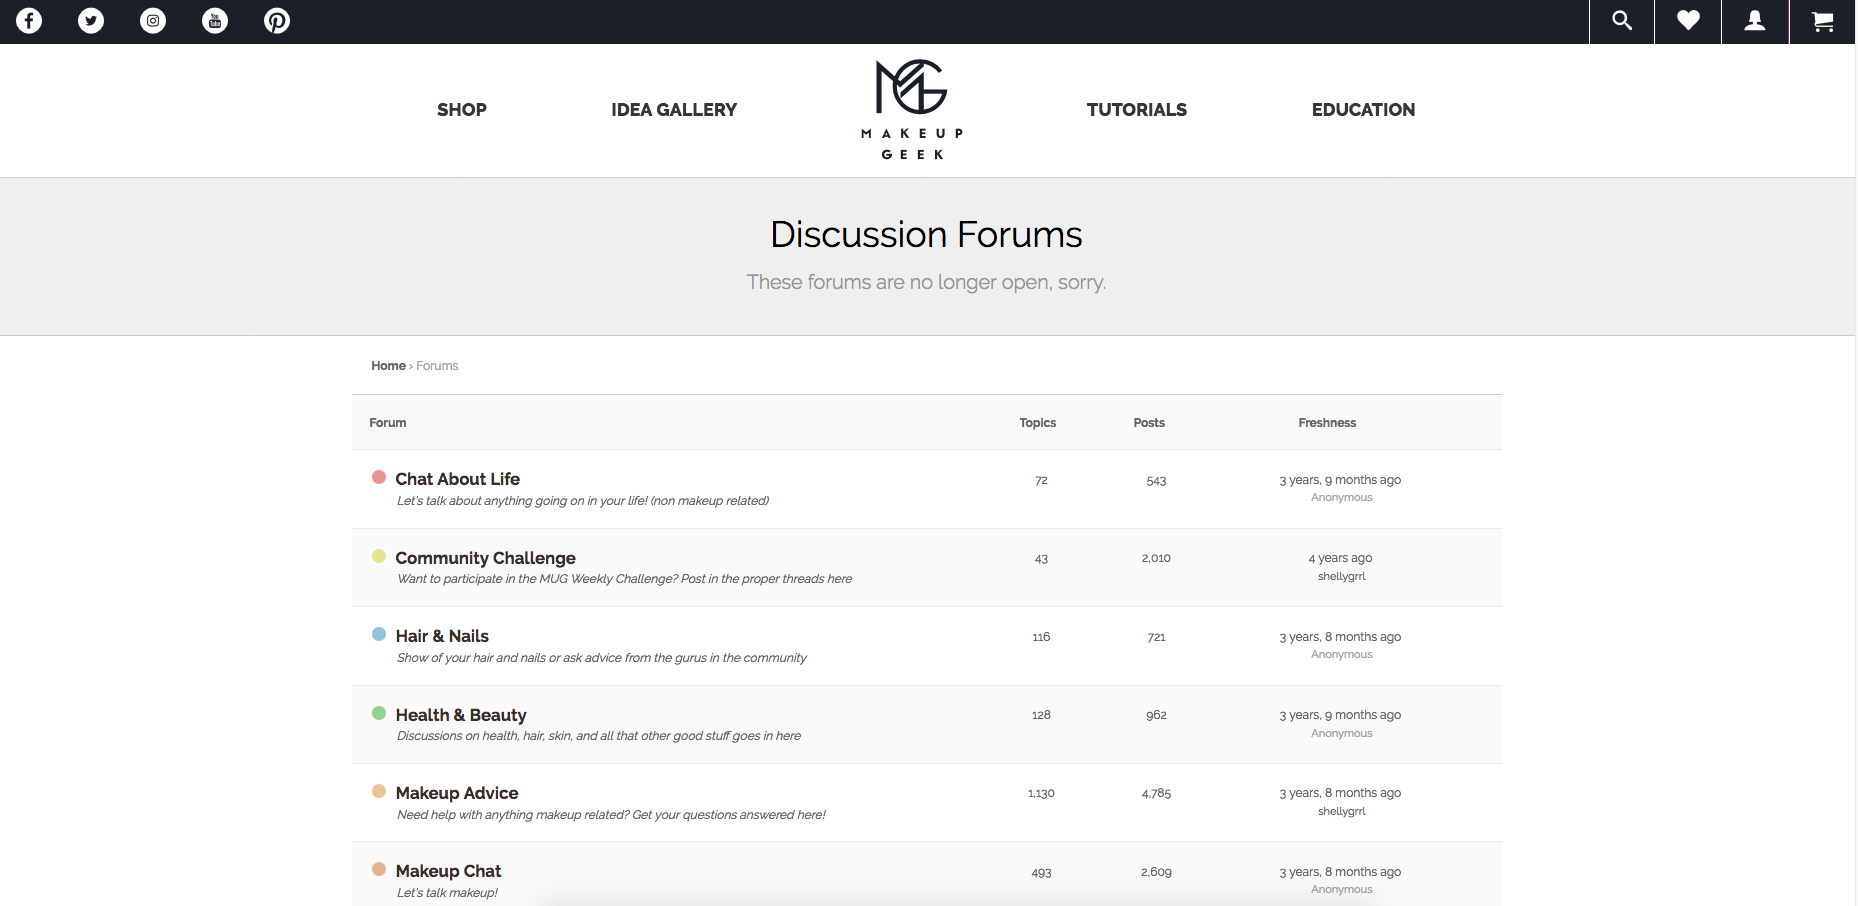Click the Anonymous author in Hair & Nails row

click(x=1342, y=654)
